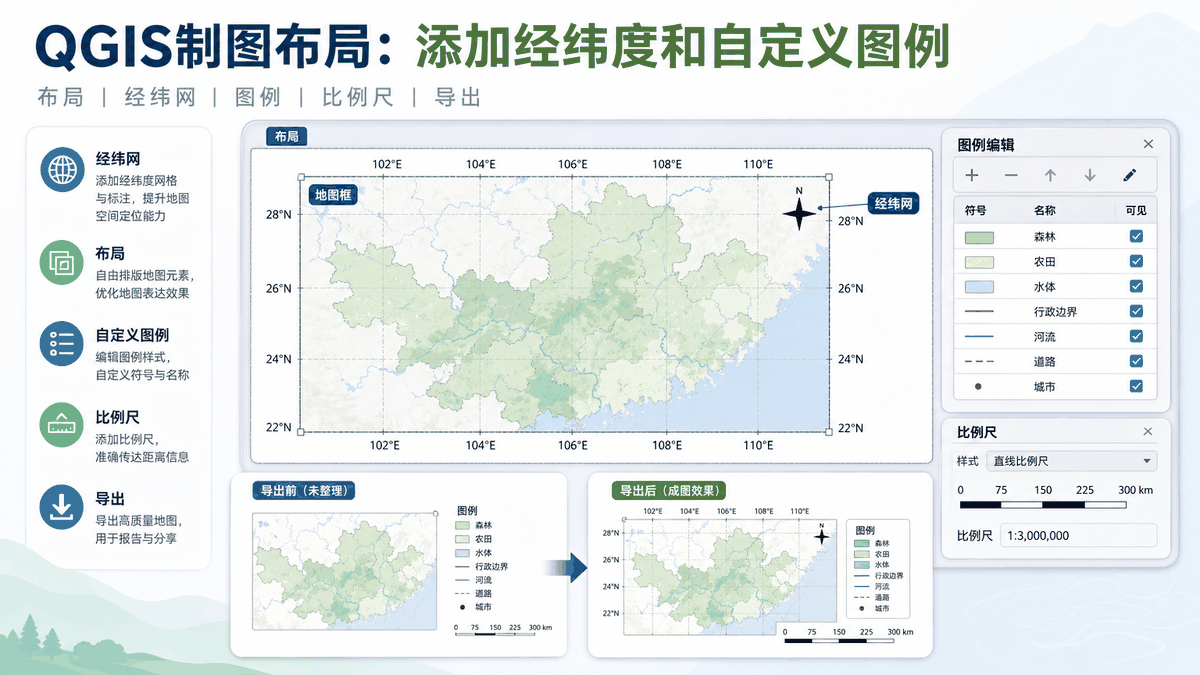1200x675 pixels.
Task: Click the 行政边界 line symbol
Action: 979,311
